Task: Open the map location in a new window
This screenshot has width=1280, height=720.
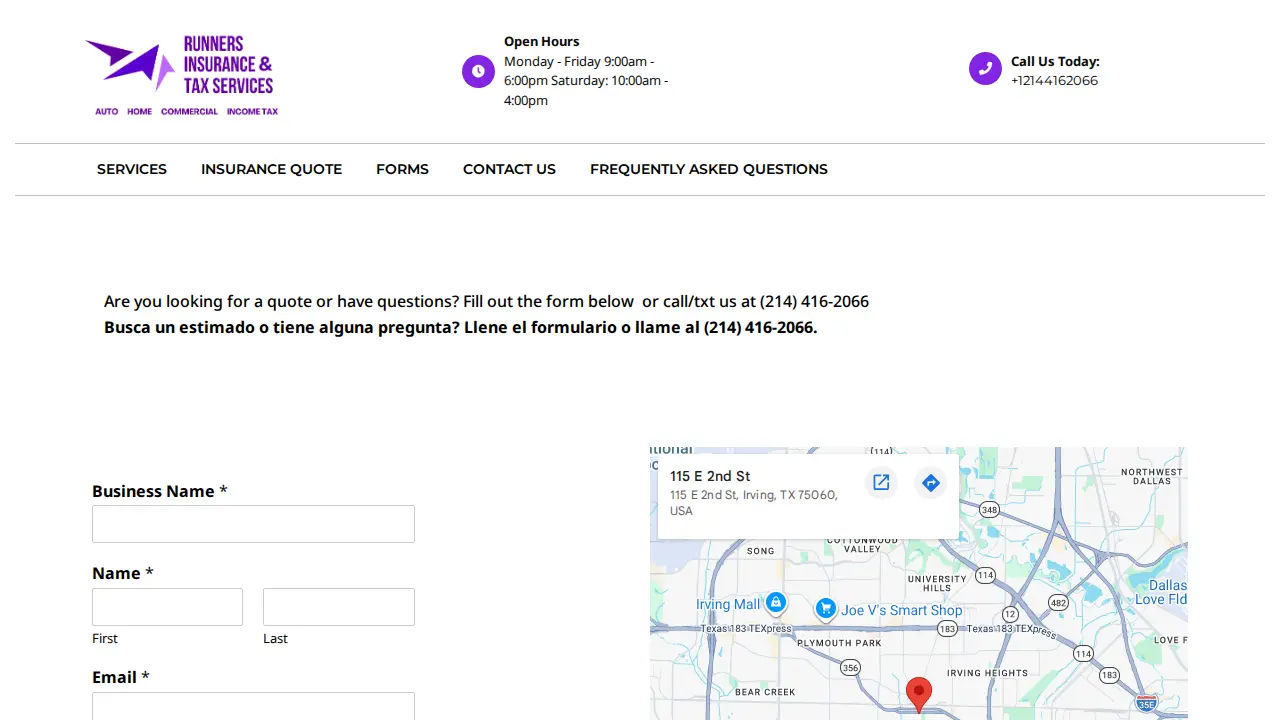Action: (x=881, y=483)
